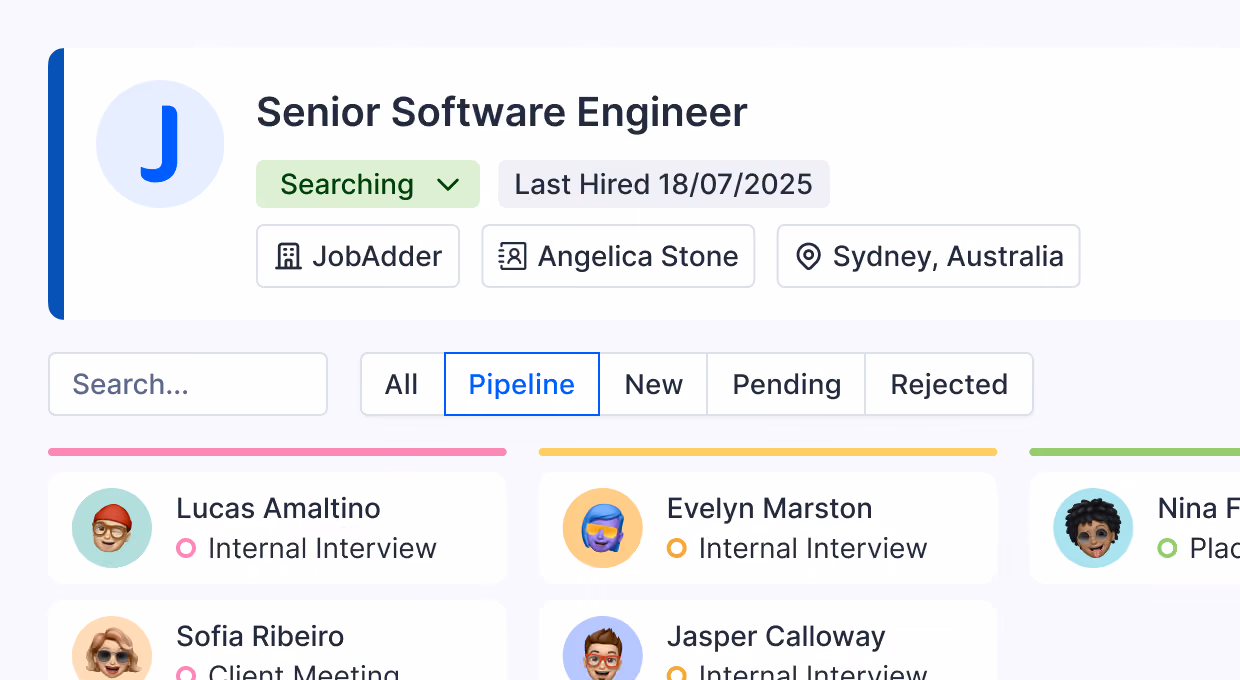Click the green pipeline column header bar
The width and height of the screenshot is (1240, 680).
[1135, 452]
